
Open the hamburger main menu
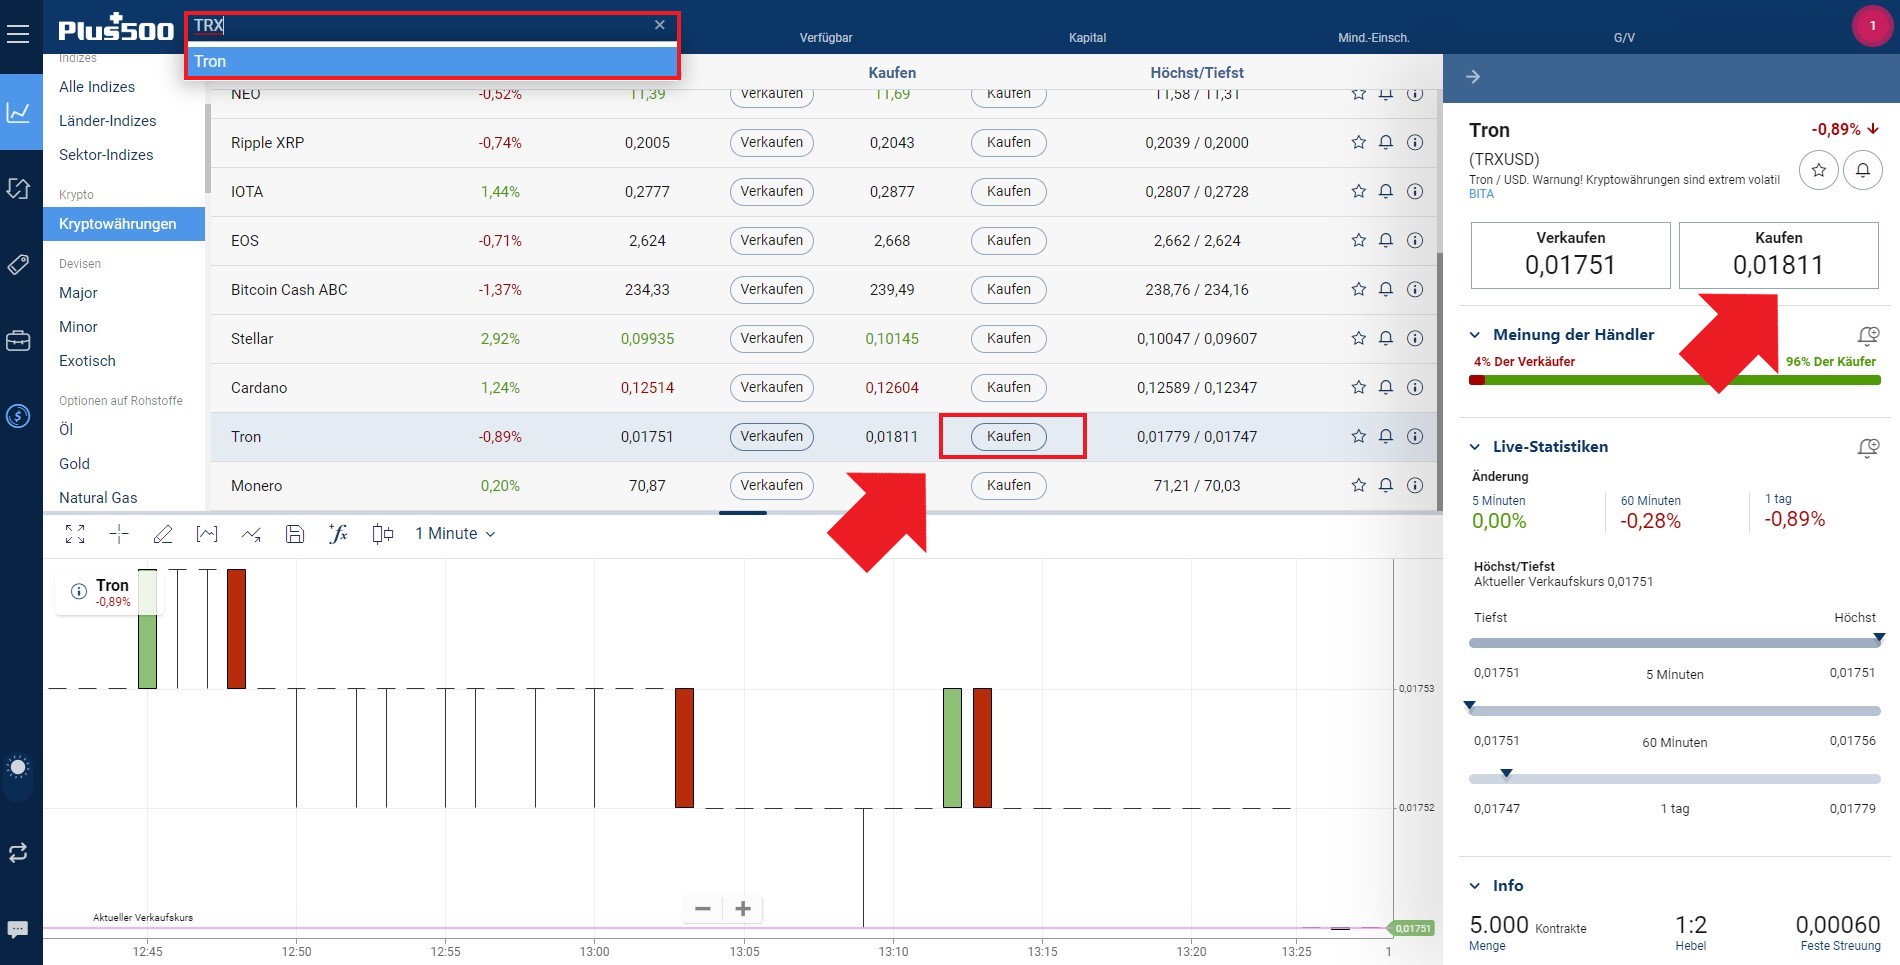pyautogui.click(x=18, y=34)
